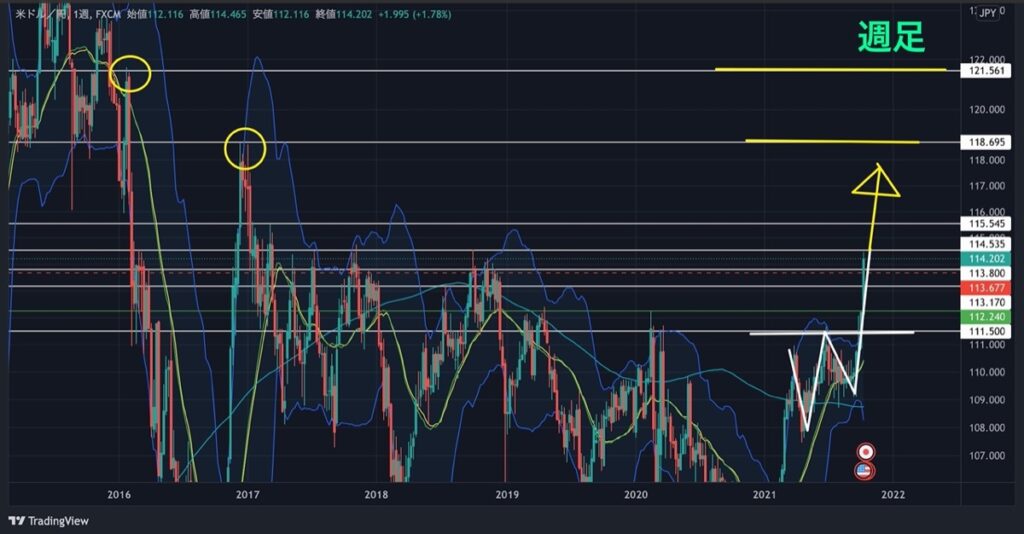
Task: Select the 113.170 price label
Action: [x=986, y=302]
